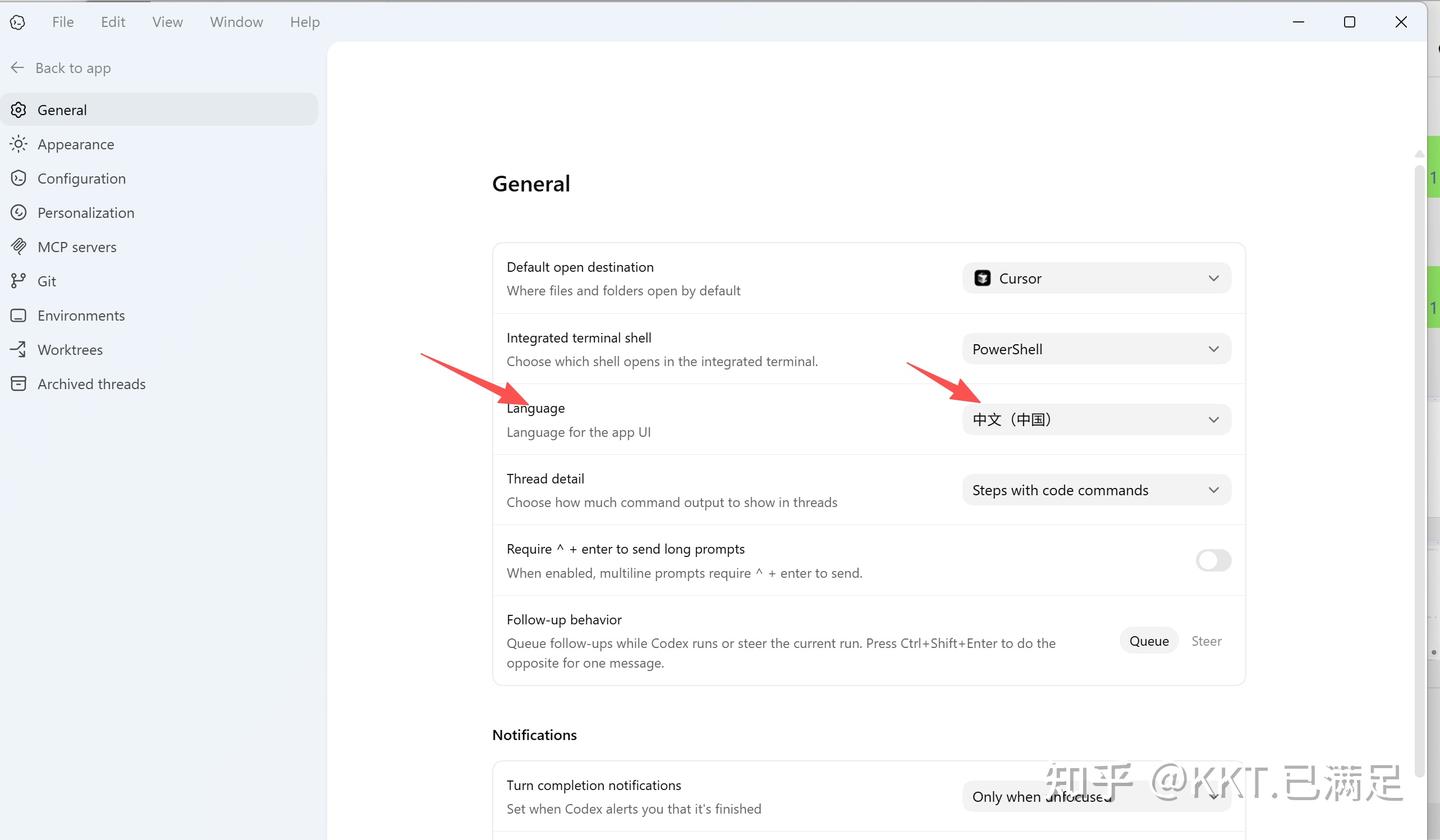Open the Language dropdown
1440x840 pixels.
point(1097,419)
